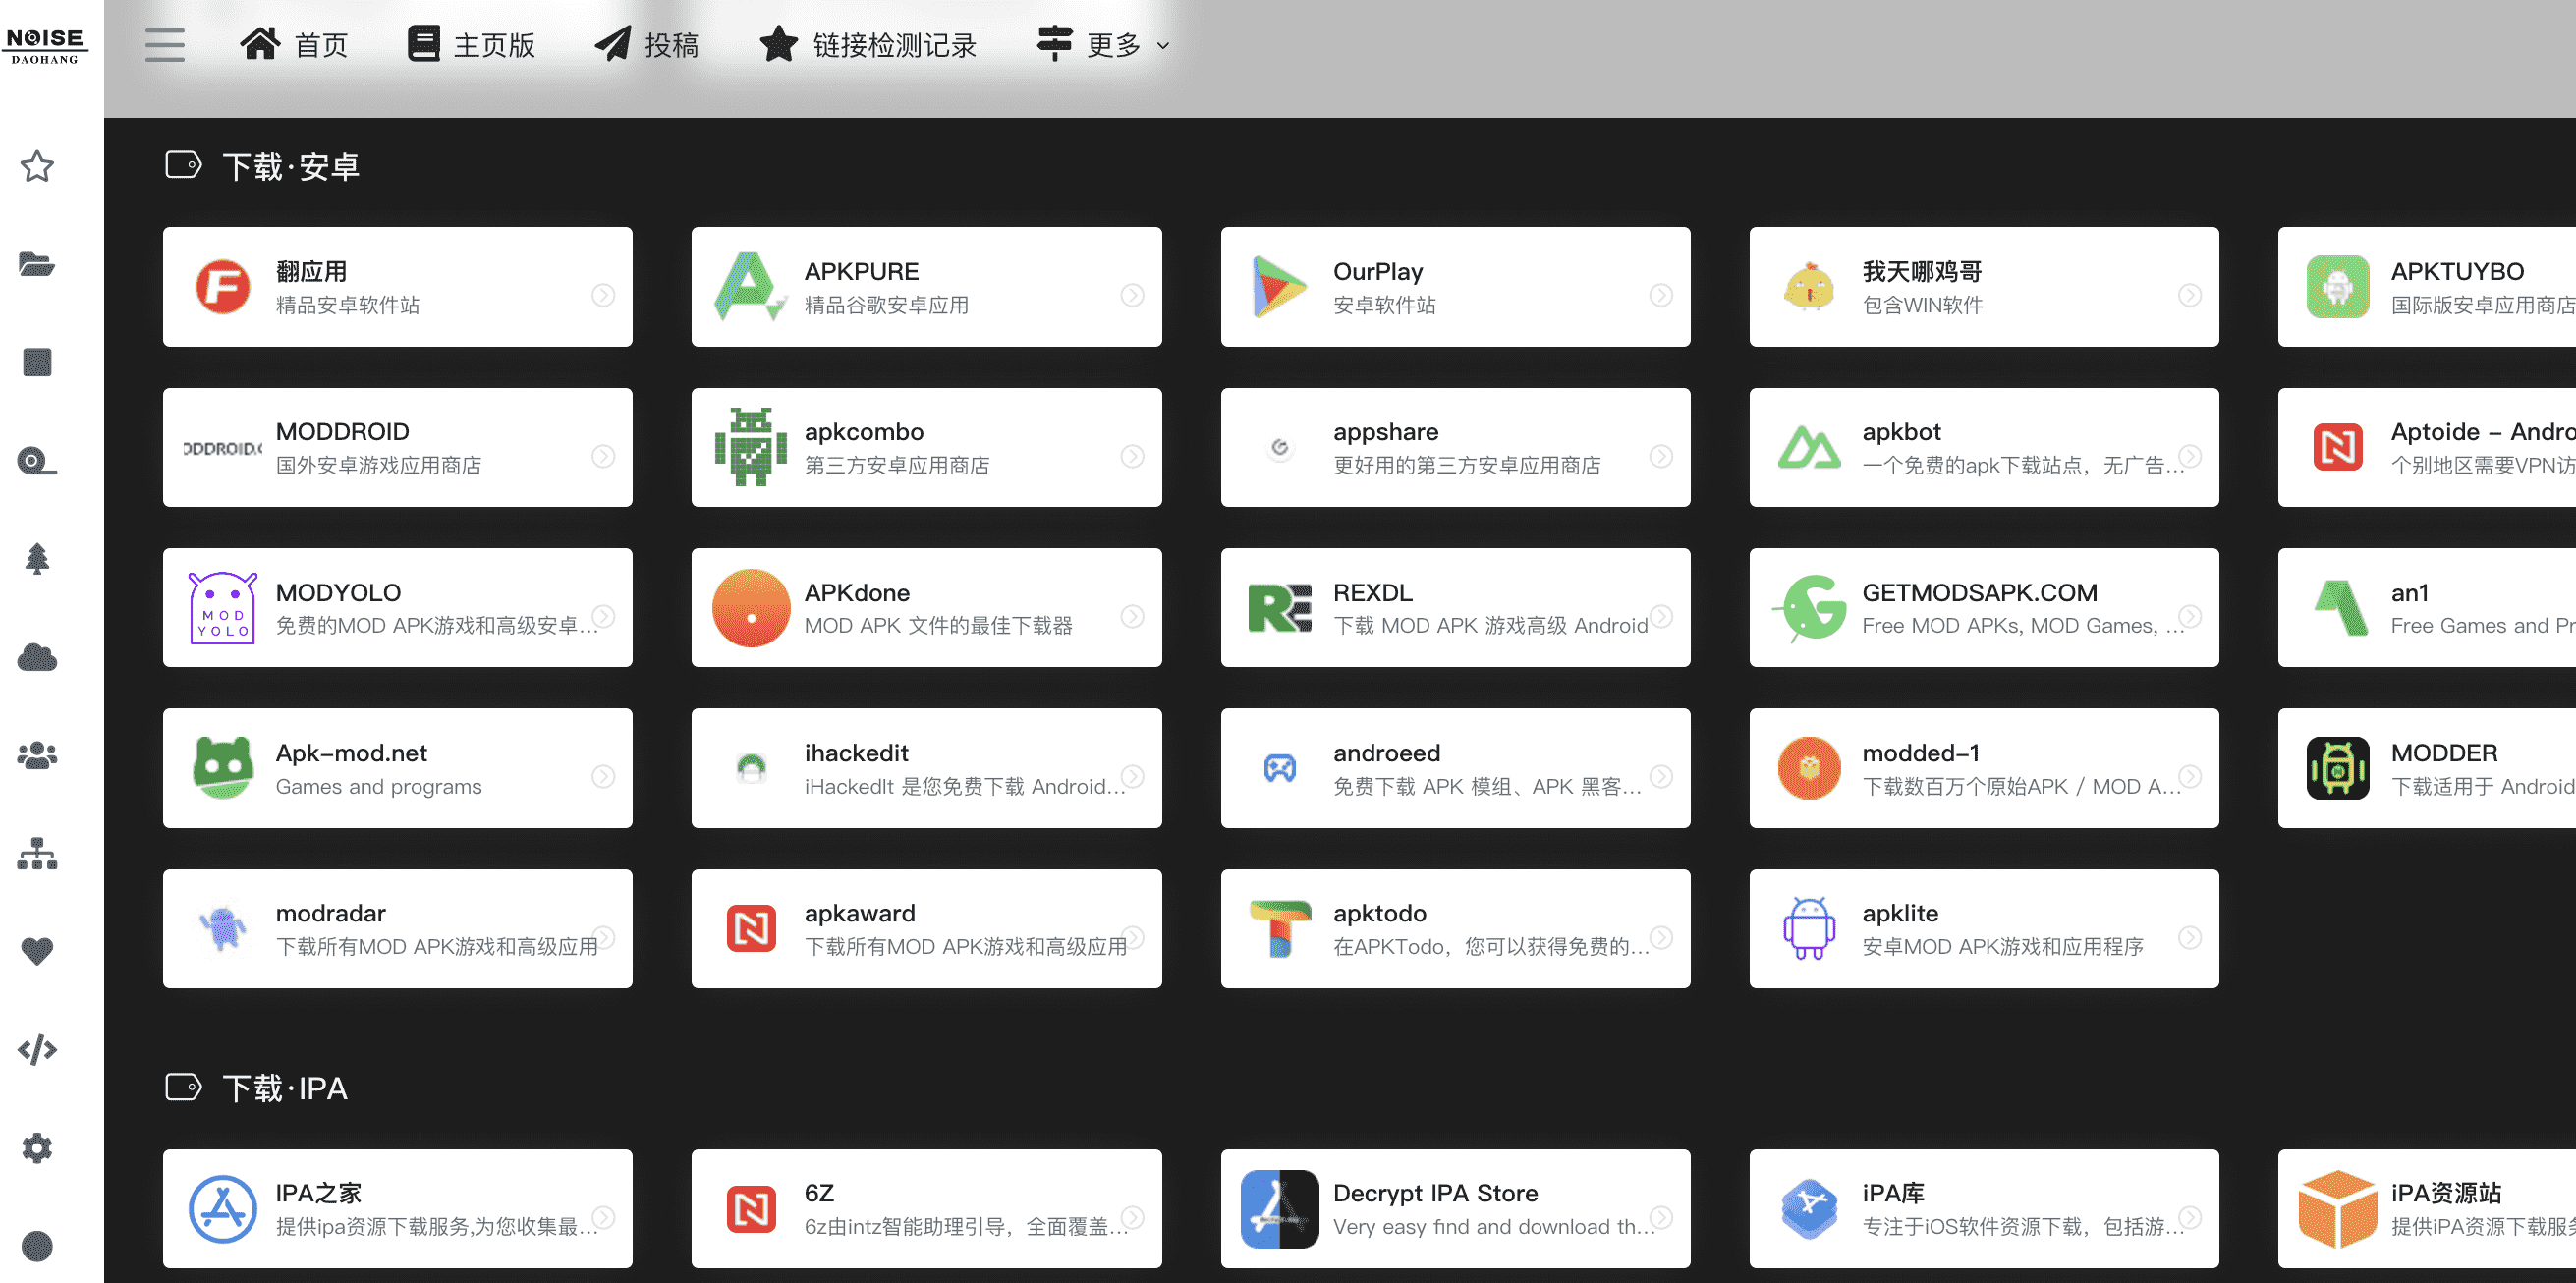Click the code brackets icon in sidebar

coord(37,1049)
